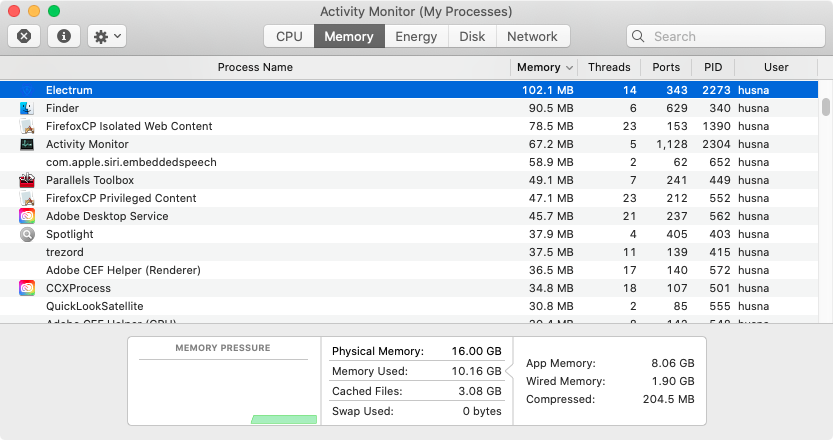
Task: Click the Adobe Desktop Service icon
Action: tap(27, 216)
